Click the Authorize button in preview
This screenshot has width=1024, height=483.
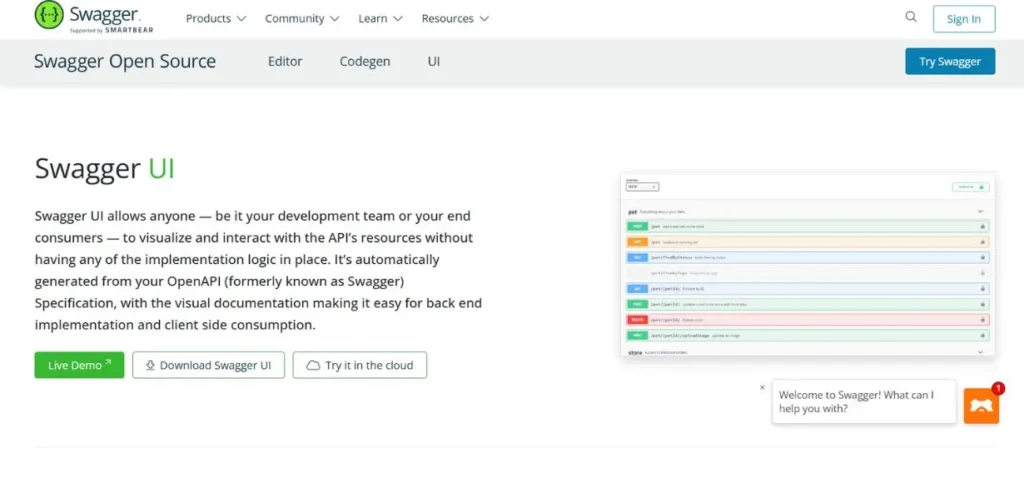pos(970,187)
